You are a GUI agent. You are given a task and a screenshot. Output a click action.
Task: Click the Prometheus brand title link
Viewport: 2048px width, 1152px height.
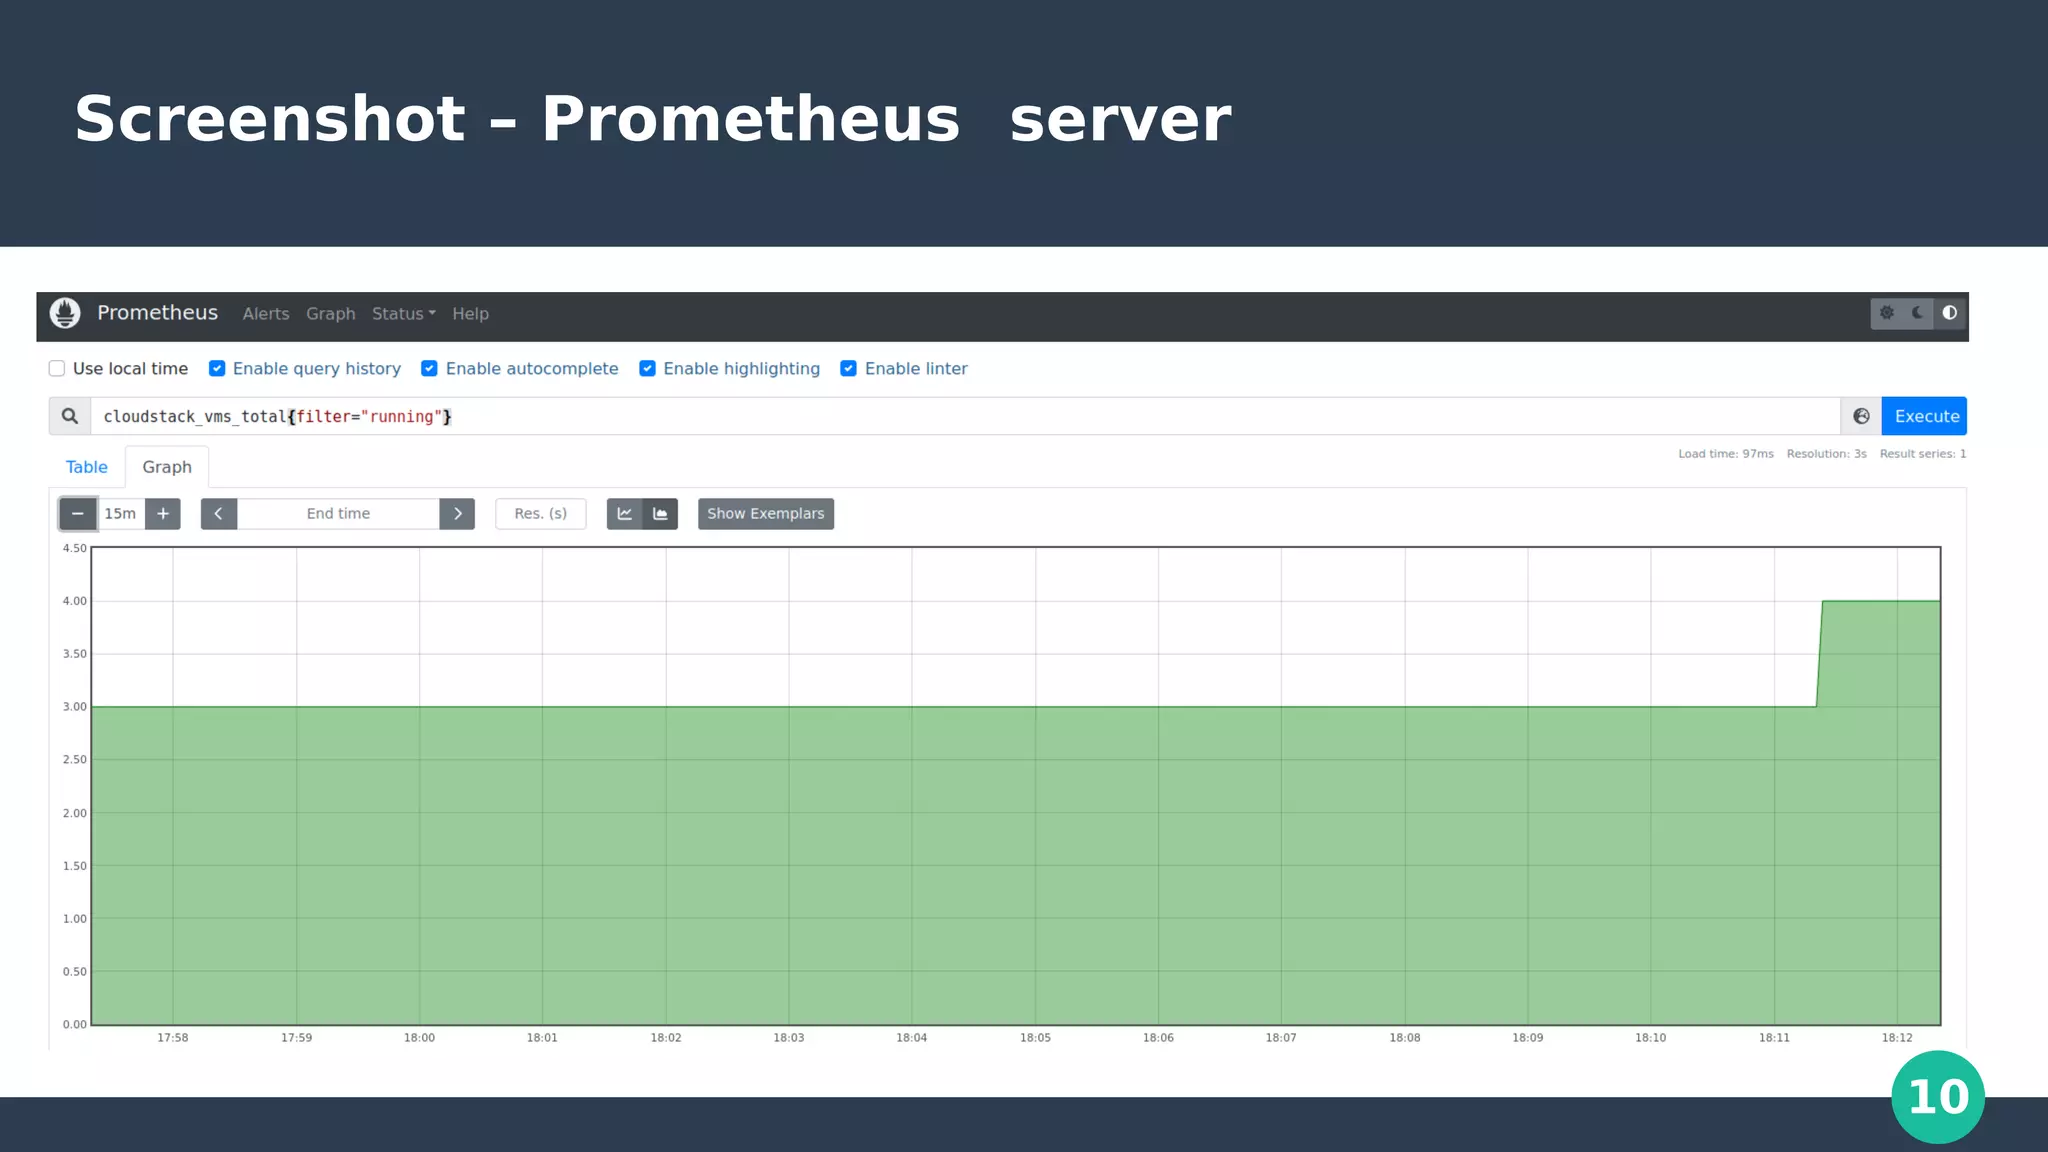click(157, 313)
